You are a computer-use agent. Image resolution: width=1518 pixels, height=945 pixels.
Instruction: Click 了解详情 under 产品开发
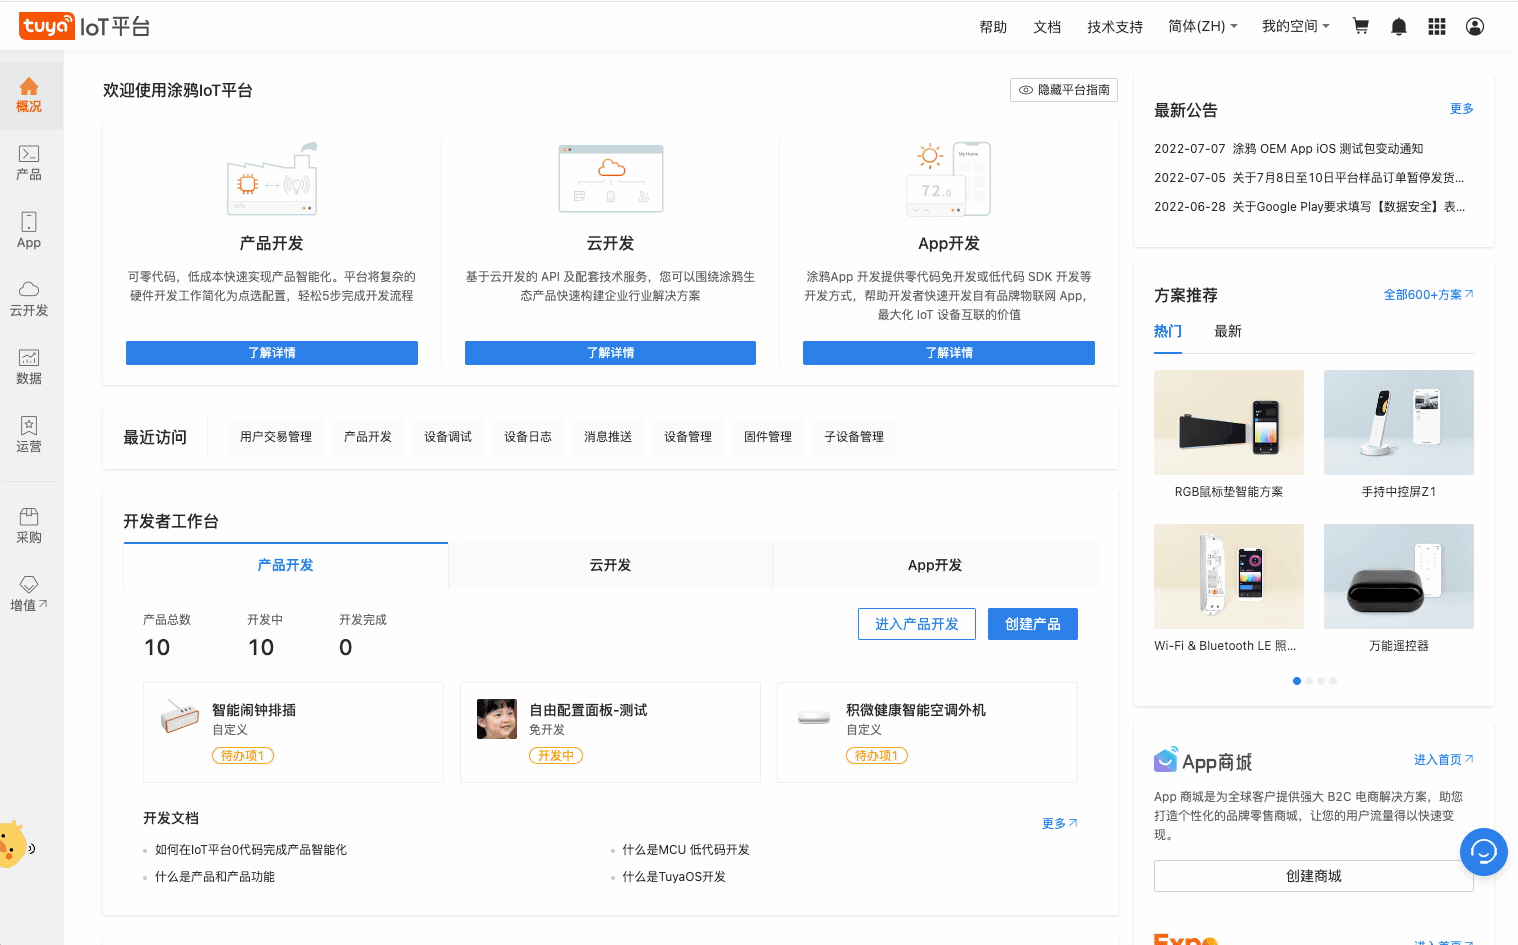[x=272, y=353]
